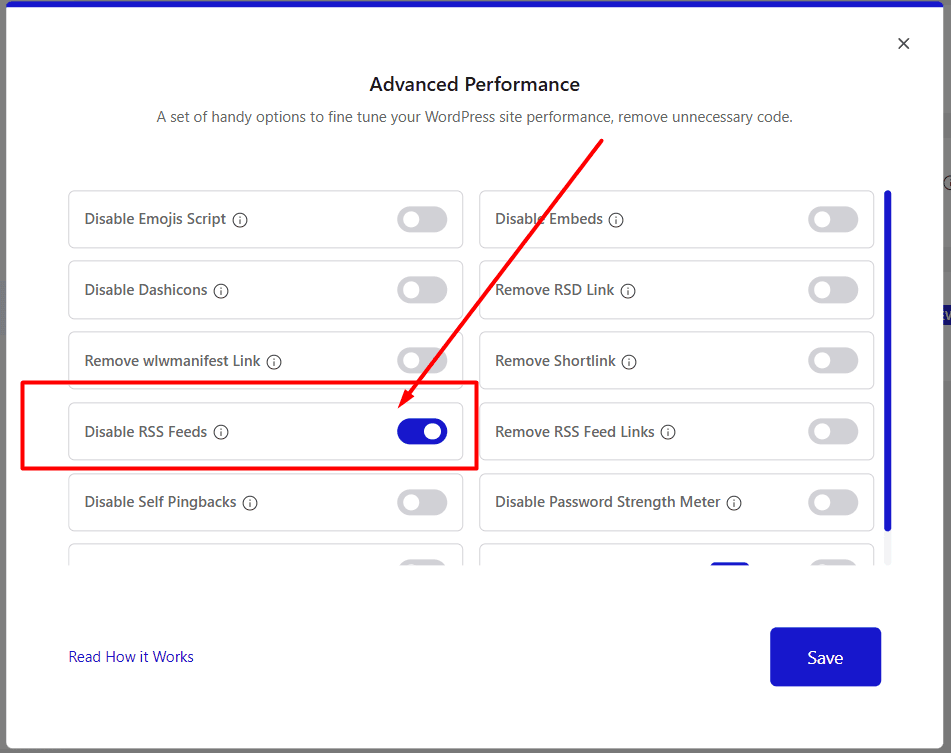Screen dimensions: 951x753
Task: Open info tooltip for Remove wlwmanifest Link
Action: 274,362
